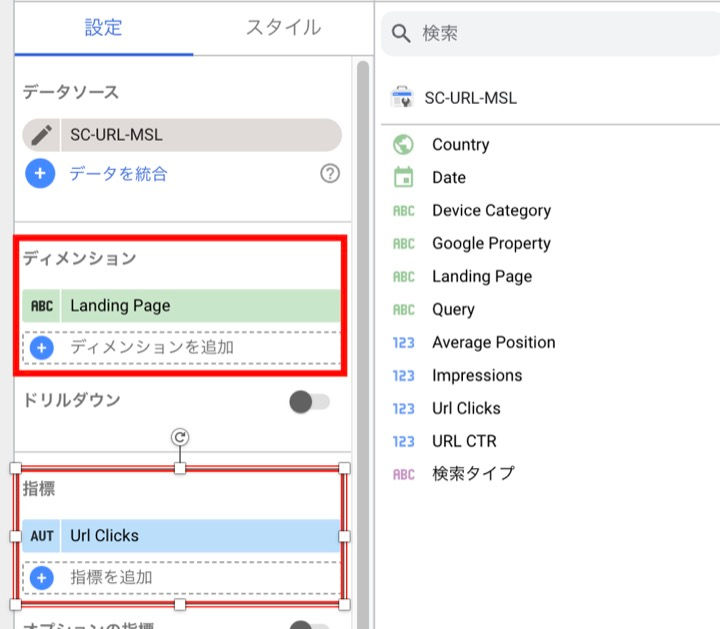The width and height of the screenshot is (720, 629).
Task: Click the pencil edit icon for SC-URL-MSL
Action: point(41,135)
